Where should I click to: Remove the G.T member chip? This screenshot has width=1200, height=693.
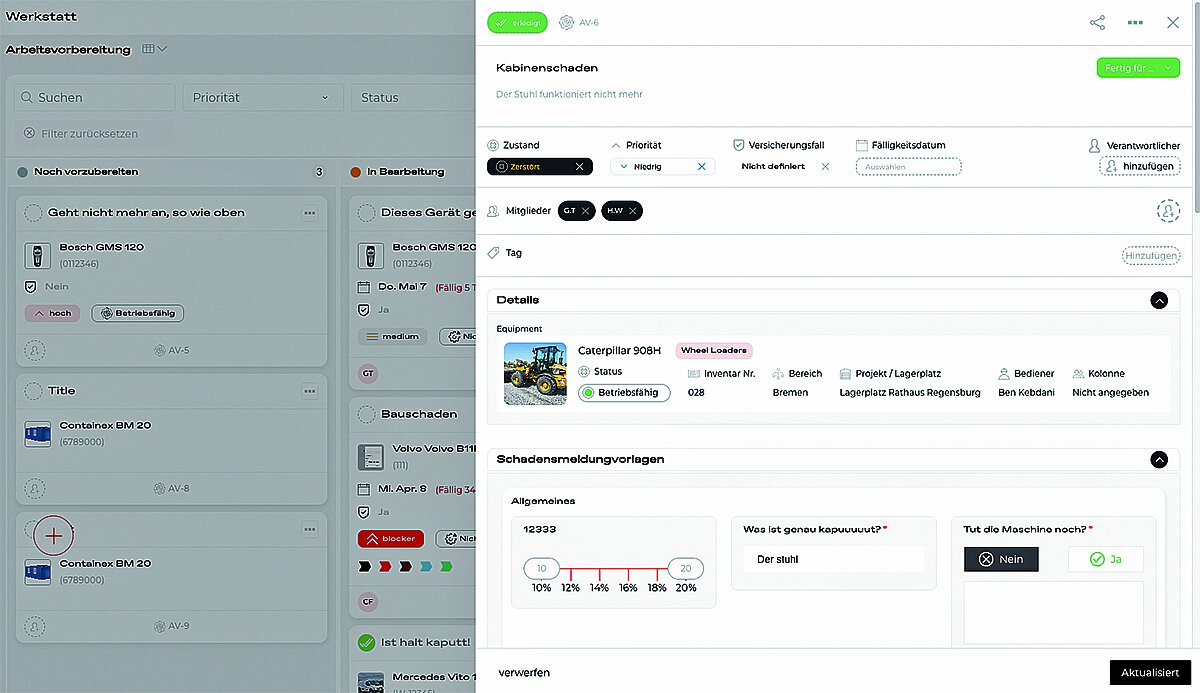[586, 210]
